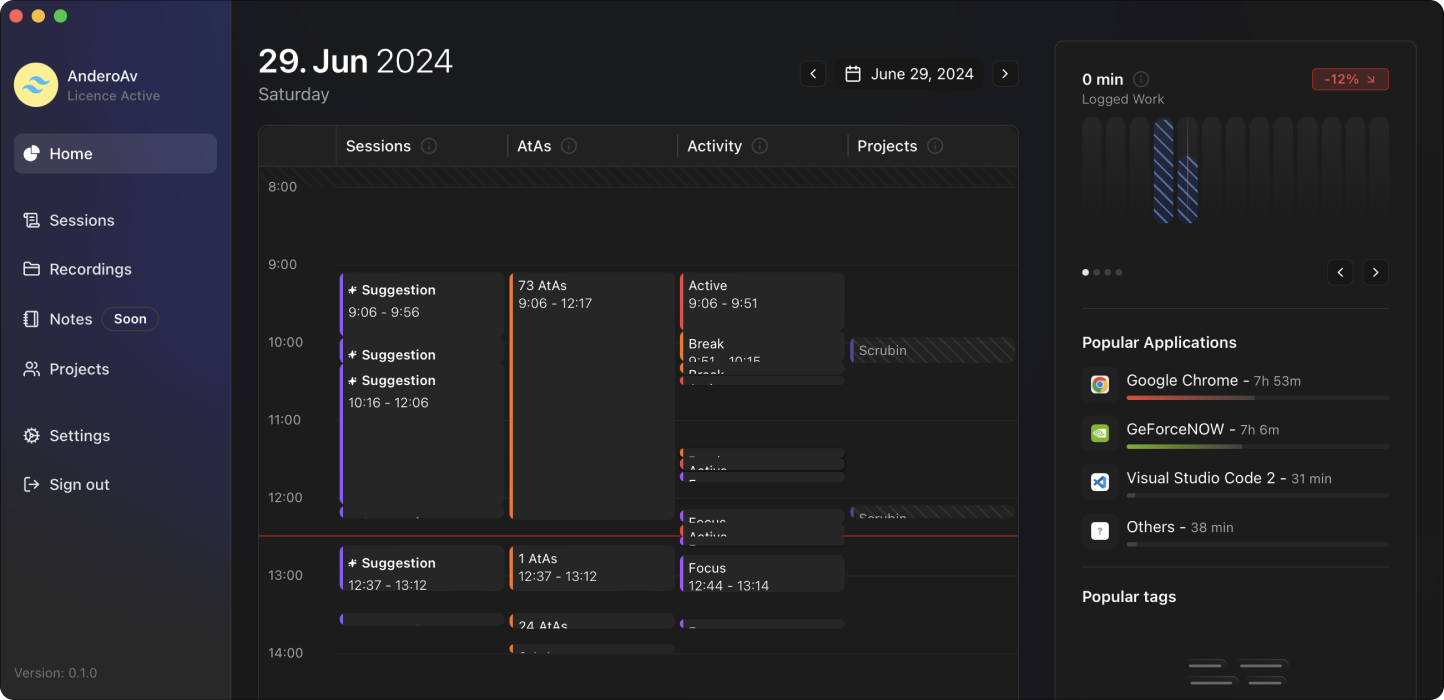Click info icon next to AtAs

coord(569,146)
